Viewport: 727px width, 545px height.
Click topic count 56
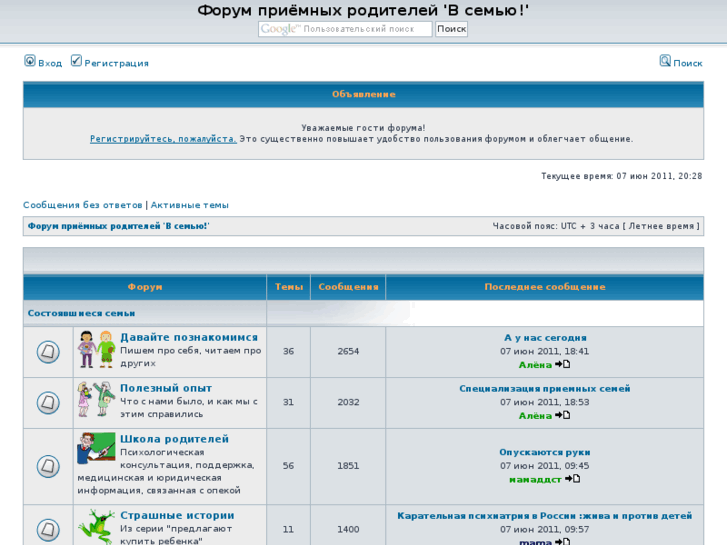coord(288,466)
